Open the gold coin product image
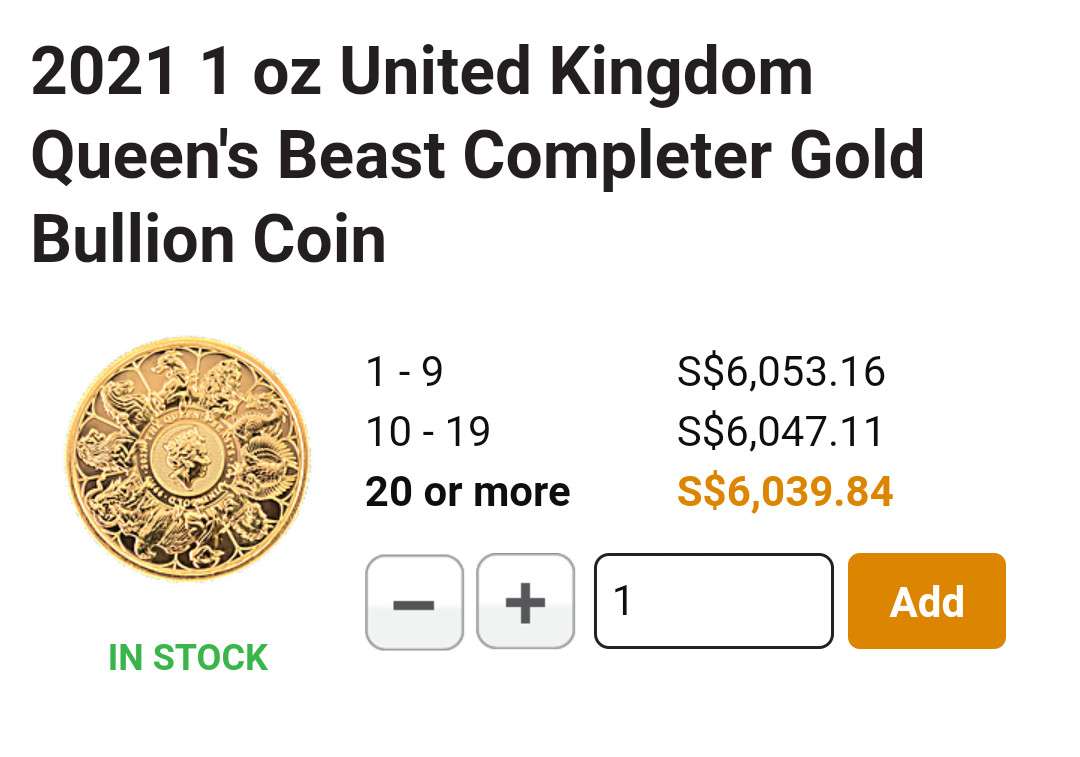 click(188, 458)
